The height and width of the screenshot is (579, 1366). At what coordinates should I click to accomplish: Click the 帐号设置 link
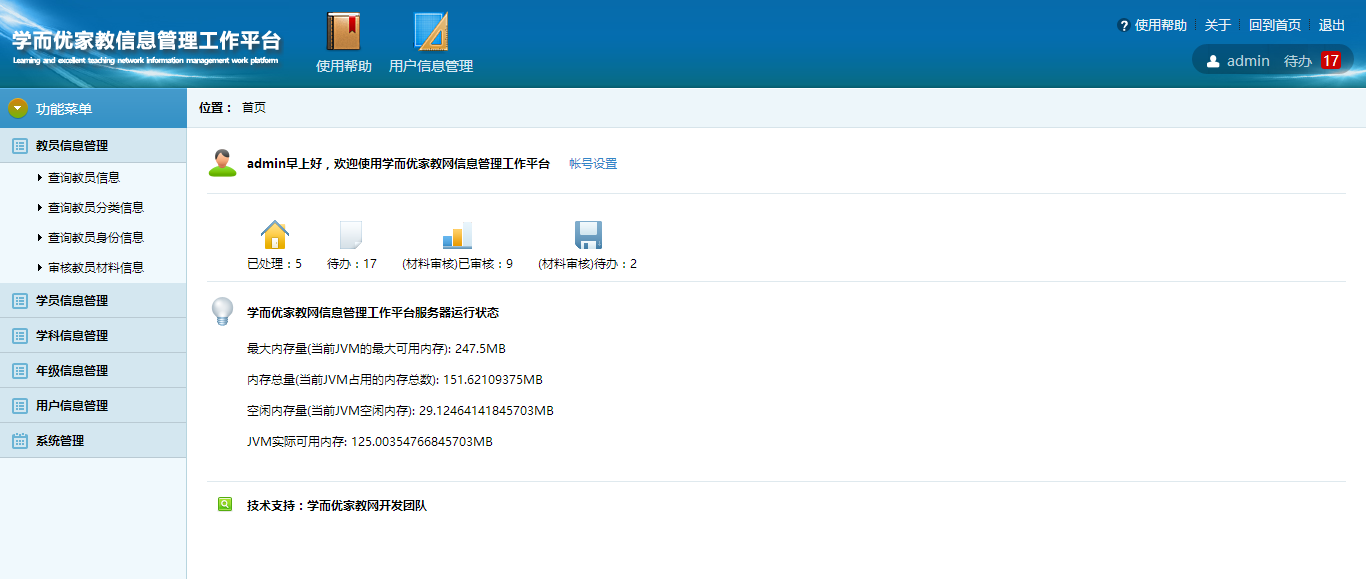click(593, 164)
